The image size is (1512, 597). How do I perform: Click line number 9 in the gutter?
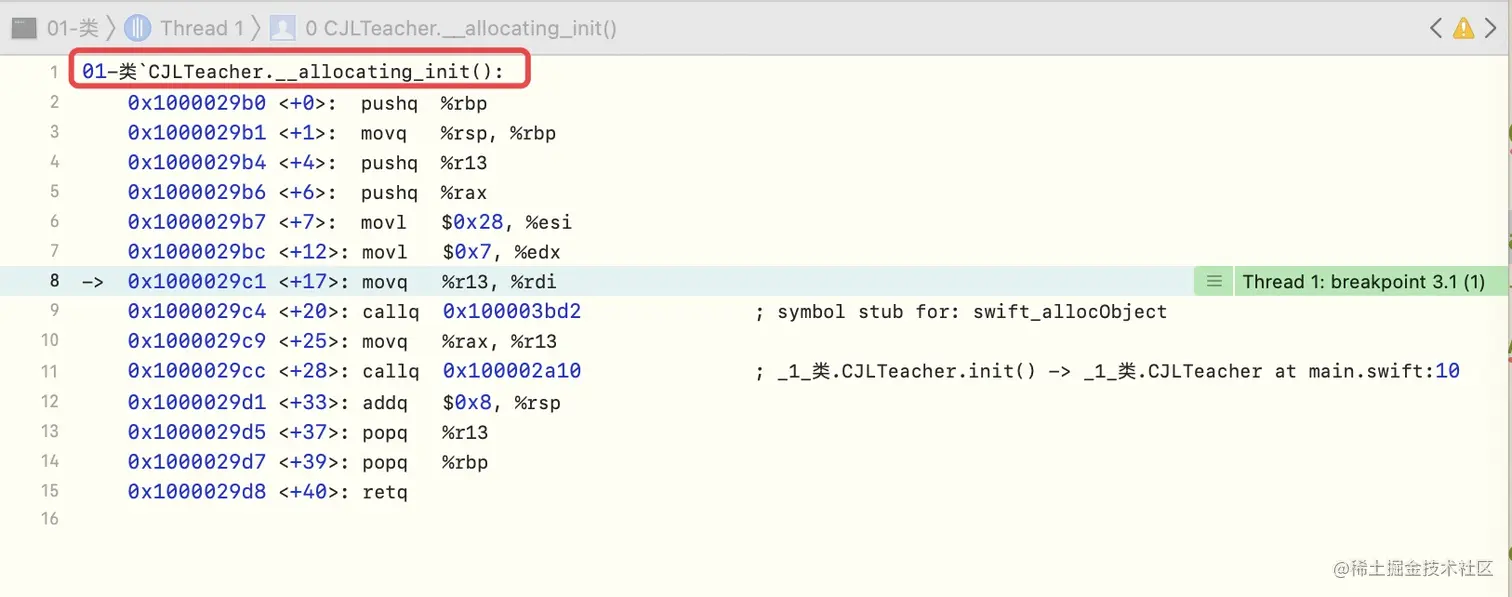55,311
